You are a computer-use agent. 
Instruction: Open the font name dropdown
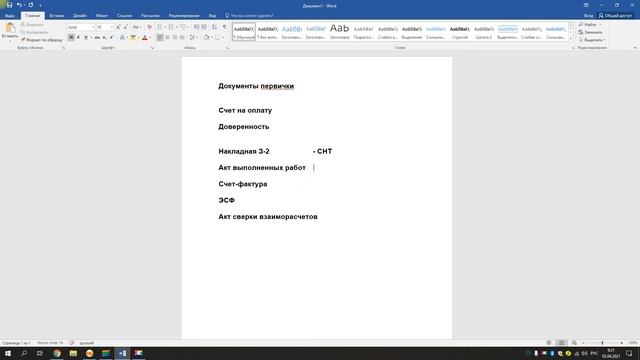93,27
